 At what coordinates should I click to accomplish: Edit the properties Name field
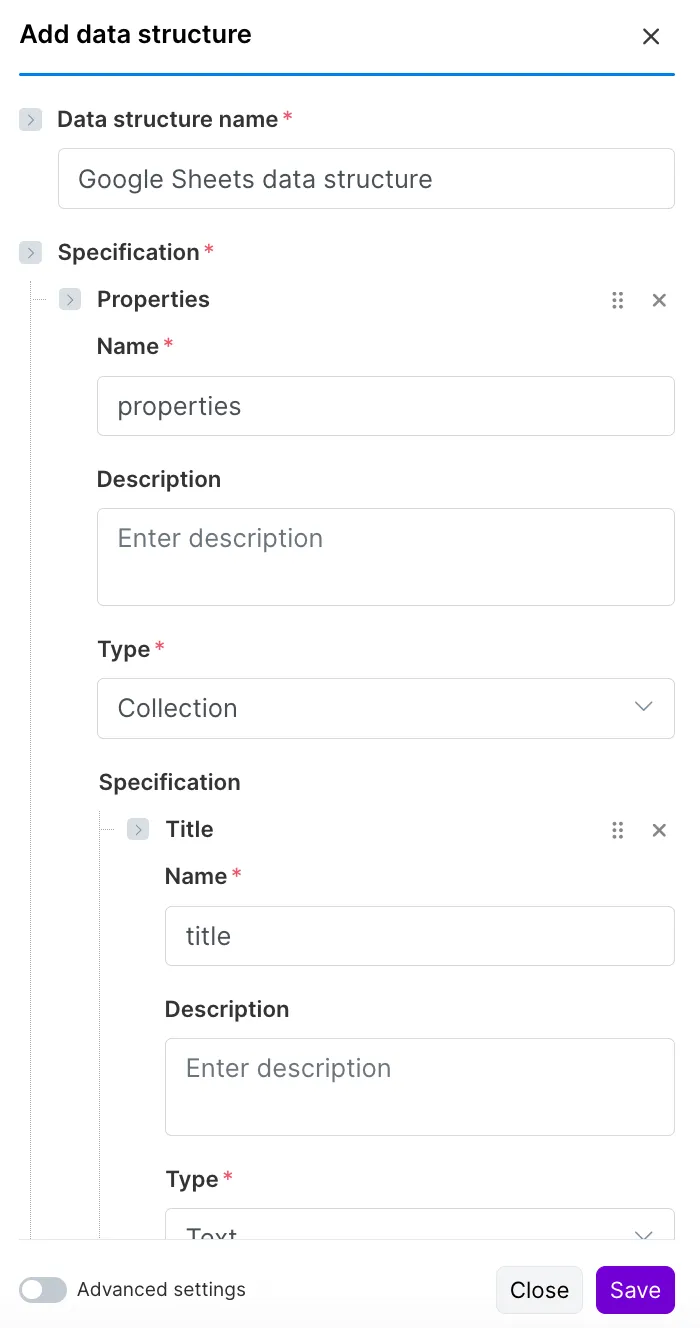[x=386, y=406]
